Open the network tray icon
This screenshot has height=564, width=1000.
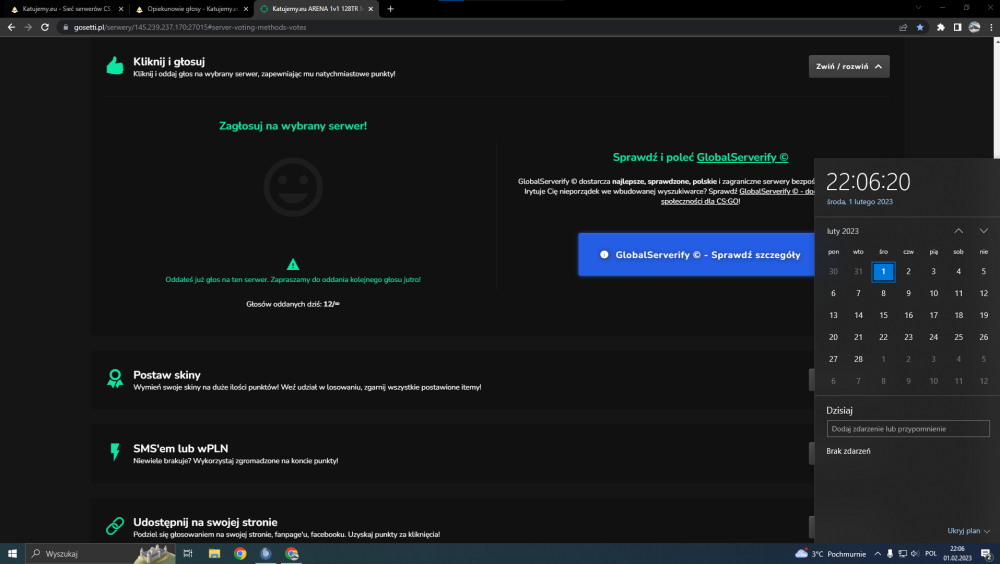click(902, 554)
